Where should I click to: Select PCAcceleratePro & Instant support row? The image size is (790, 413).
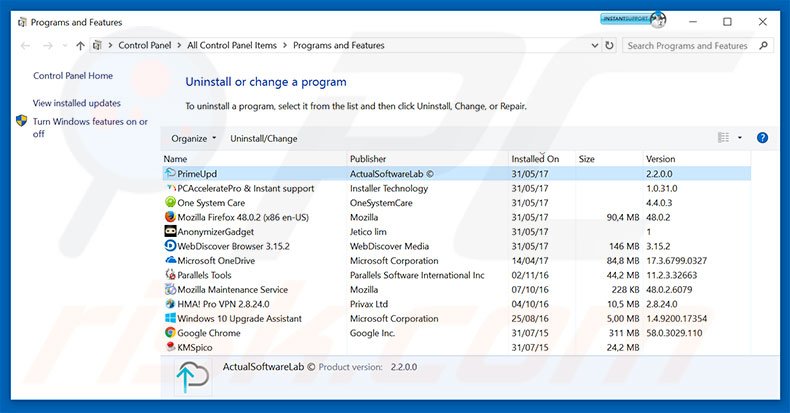456,188
